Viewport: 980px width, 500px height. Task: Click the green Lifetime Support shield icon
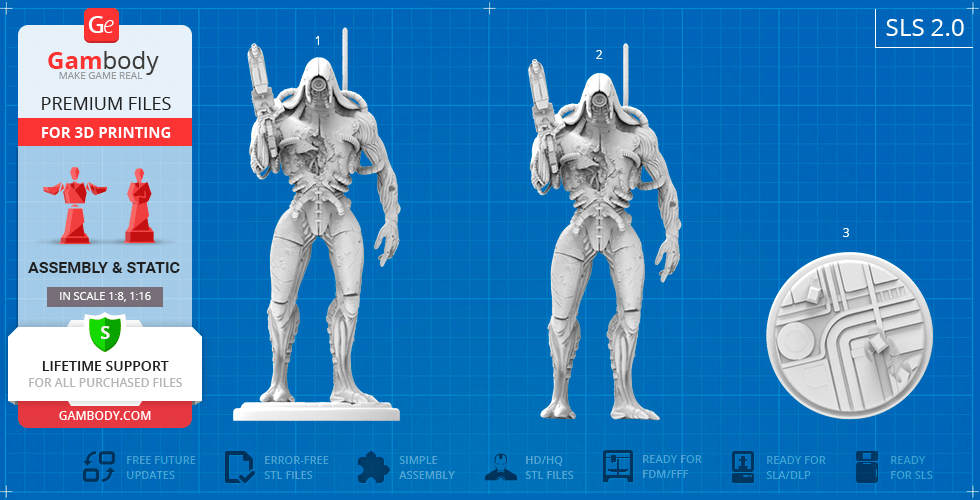tap(104, 331)
